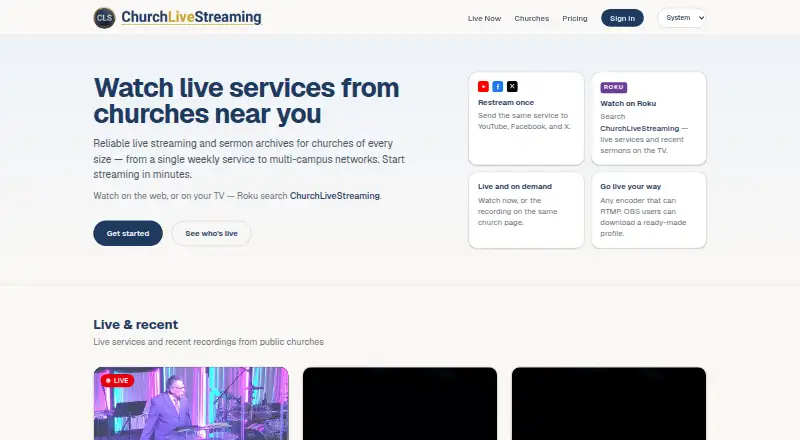Click bold ChurchLiveStreaming text in hero paragraph
Viewport: 800px width, 440px height.
tap(335, 196)
